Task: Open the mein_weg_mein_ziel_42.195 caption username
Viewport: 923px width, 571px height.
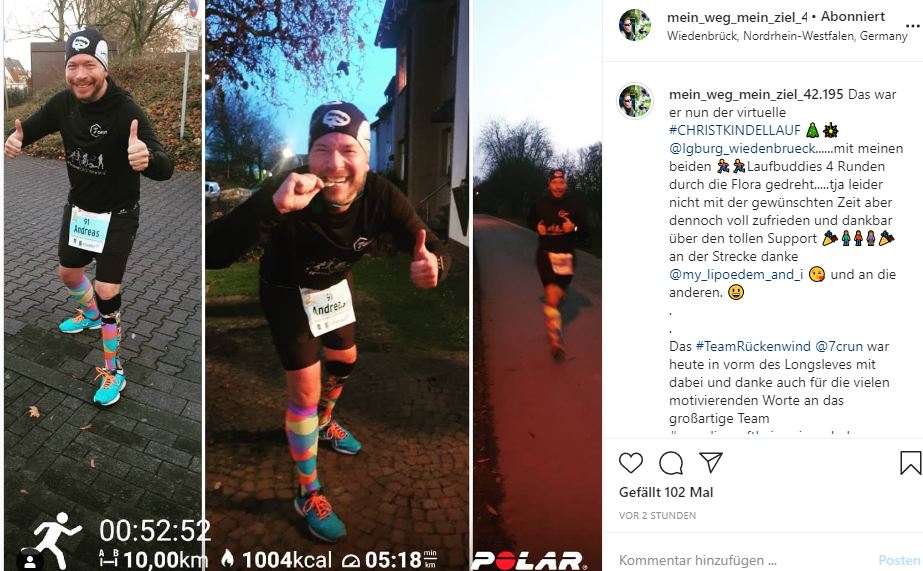Action: click(x=756, y=94)
